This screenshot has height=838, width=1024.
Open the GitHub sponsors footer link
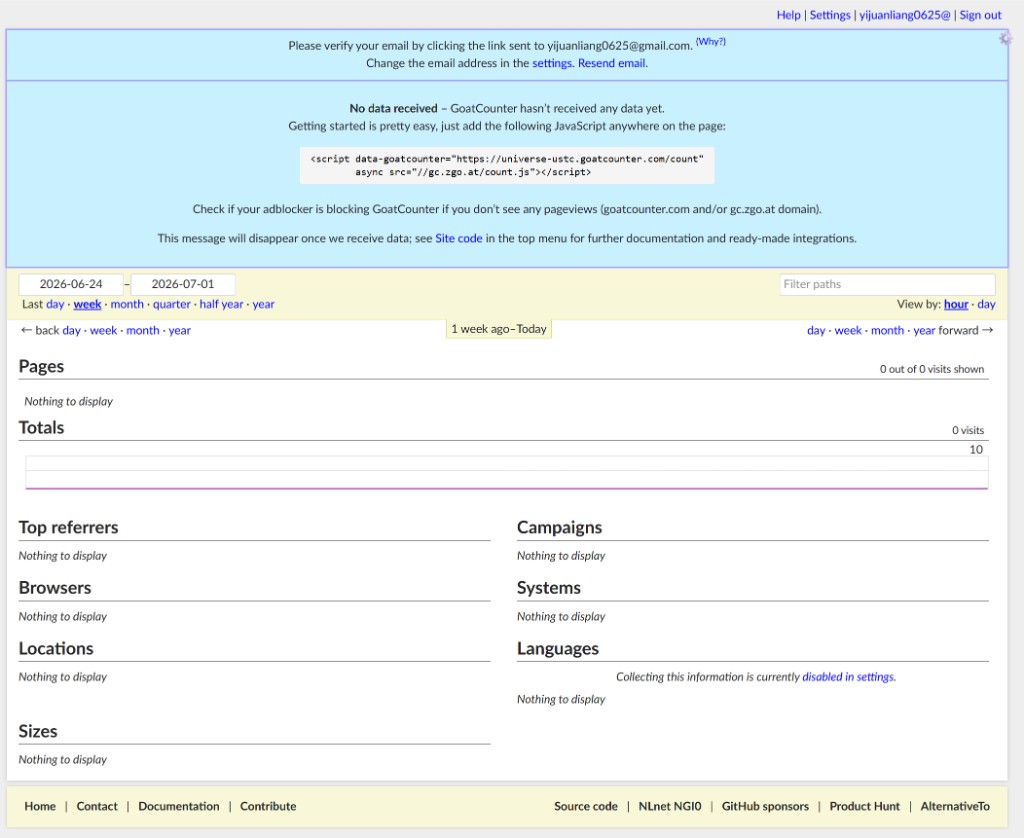tap(765, 807)
